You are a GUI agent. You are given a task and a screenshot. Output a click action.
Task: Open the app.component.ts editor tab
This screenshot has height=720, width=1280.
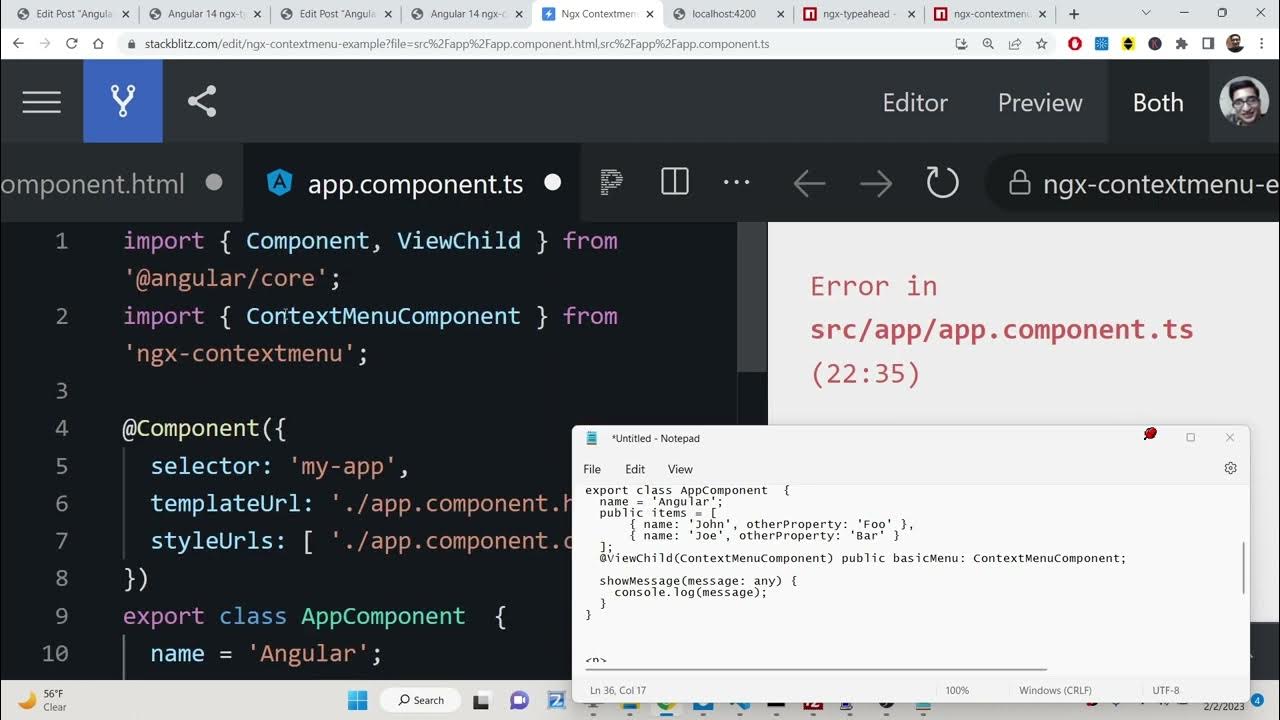[x=415, y=184]
